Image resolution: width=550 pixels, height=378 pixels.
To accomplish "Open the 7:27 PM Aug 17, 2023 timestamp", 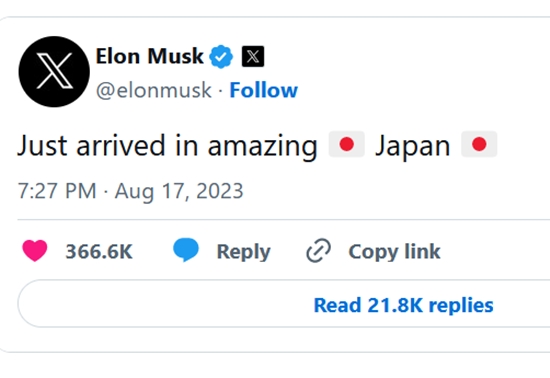I will coord(130,191).
